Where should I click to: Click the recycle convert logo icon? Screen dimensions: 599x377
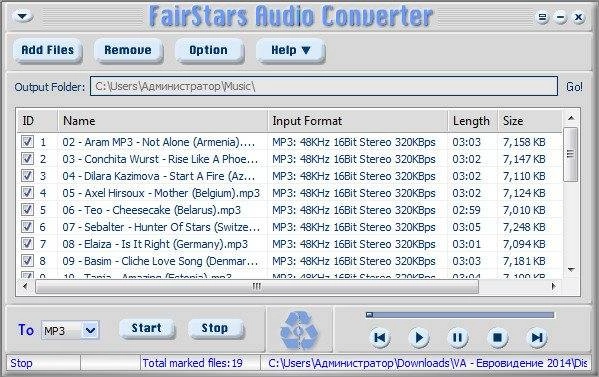tap(299, 330)
